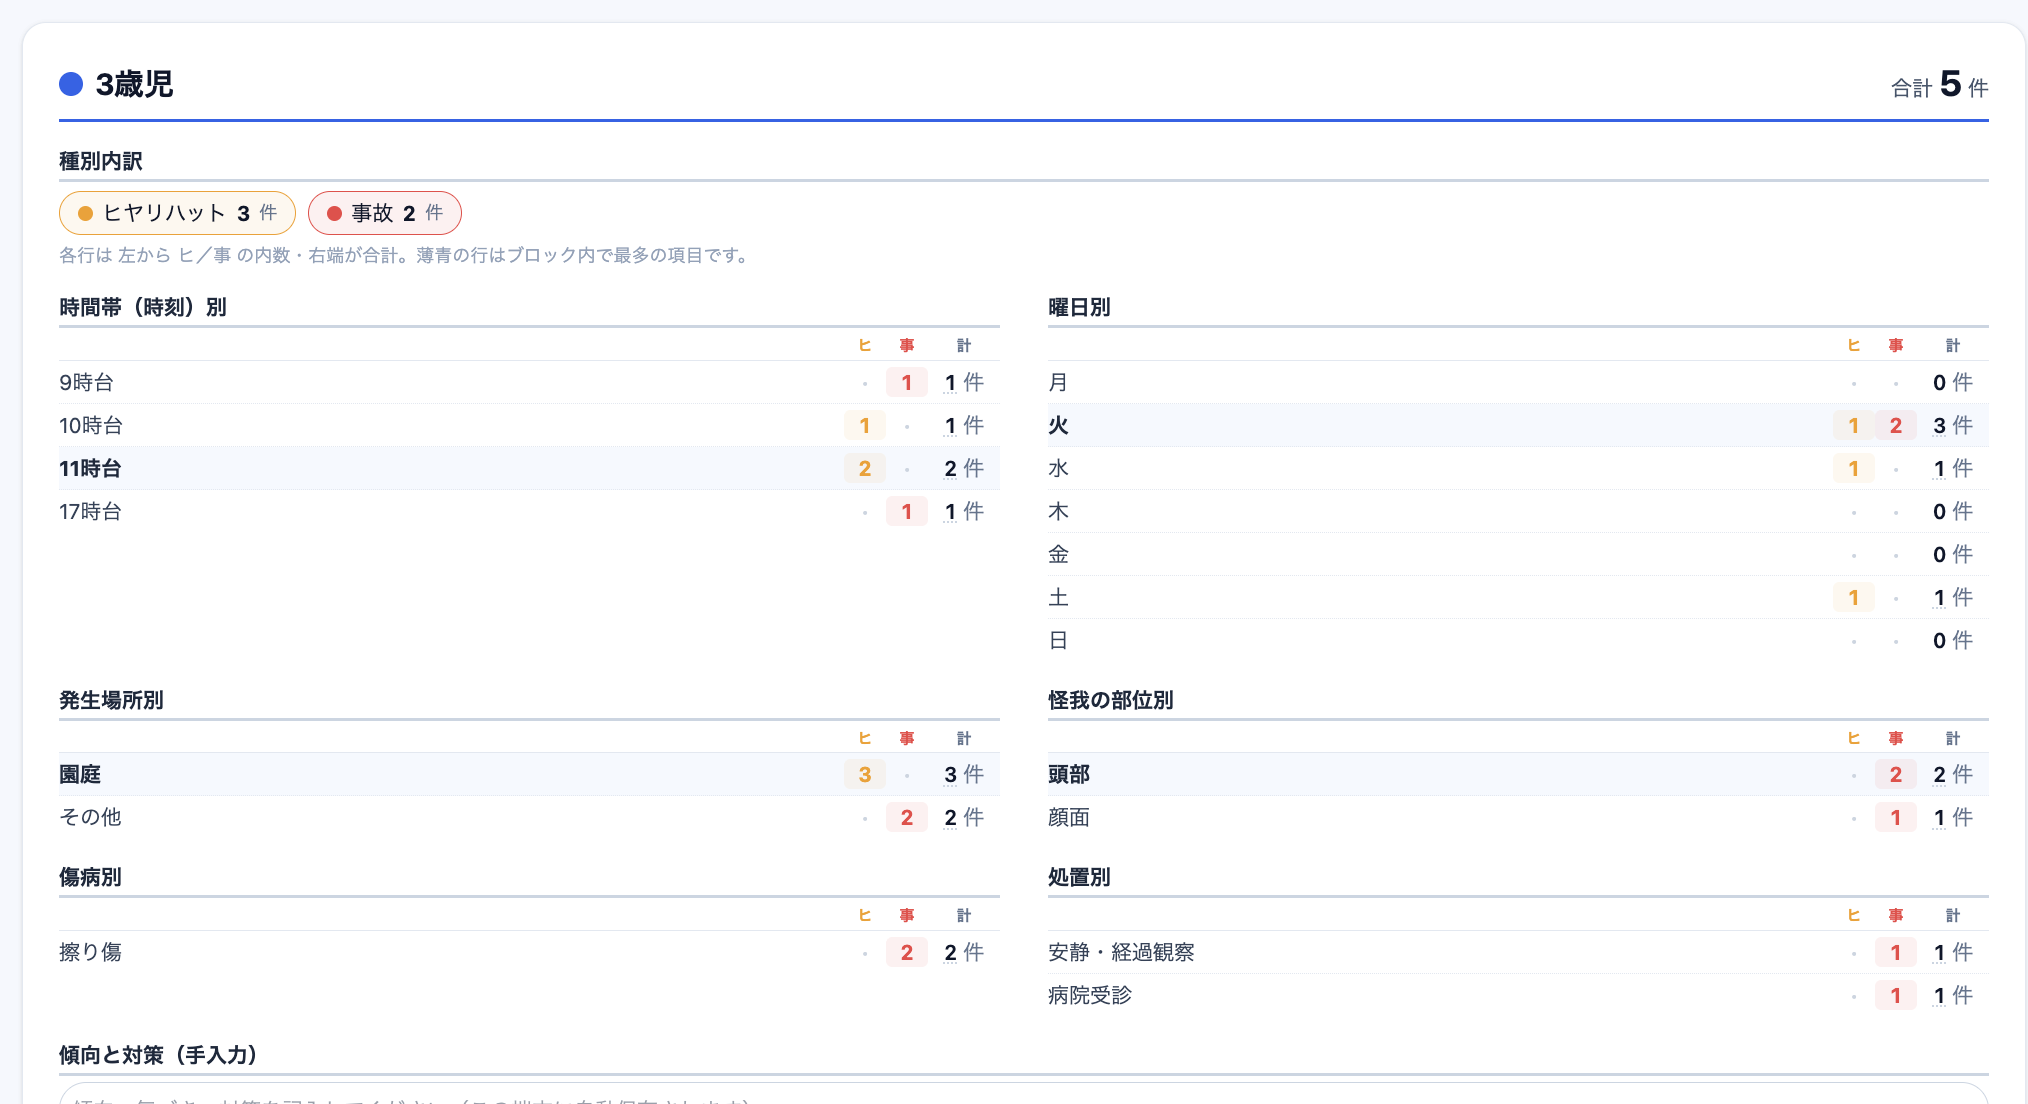Screen dimensions: 2028x1104
Task: Click the 頭部 injury site row label
Action: click(x=1069, y=774)
